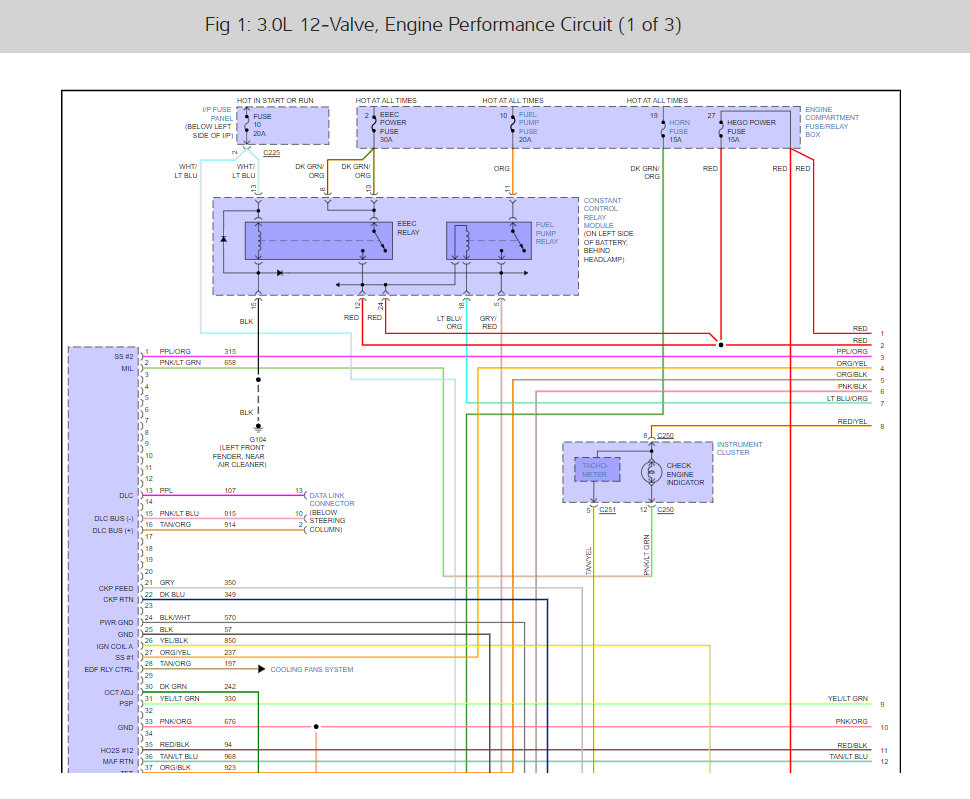The image size is (970, 799).
Task: Click the red wire splice dot near HEGO line
Action: click(x=721, y=344)
